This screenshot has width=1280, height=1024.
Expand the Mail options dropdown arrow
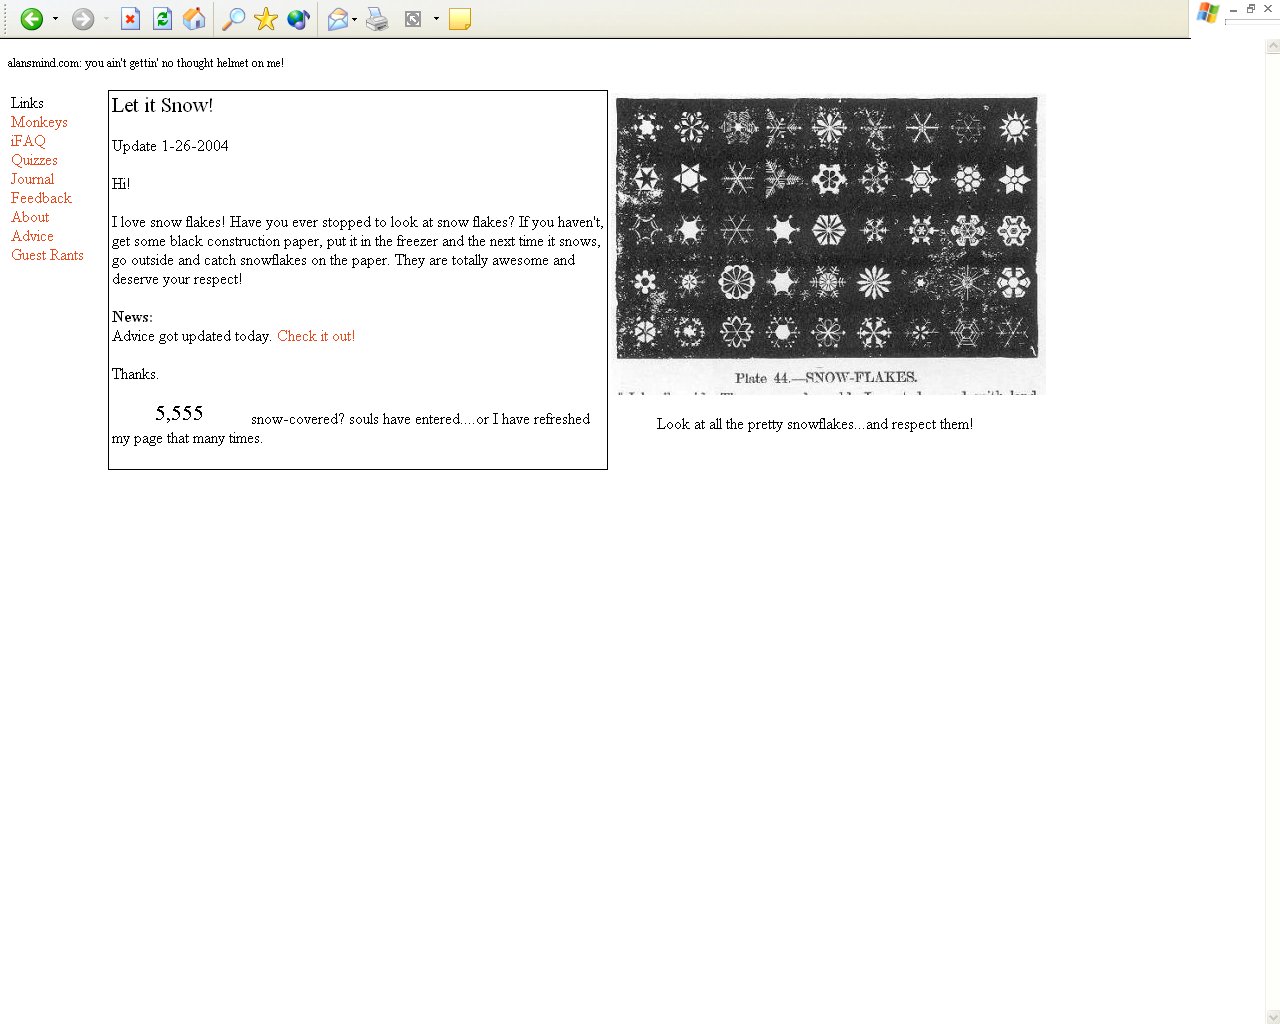pyautogui.click(x=354, y=19)
